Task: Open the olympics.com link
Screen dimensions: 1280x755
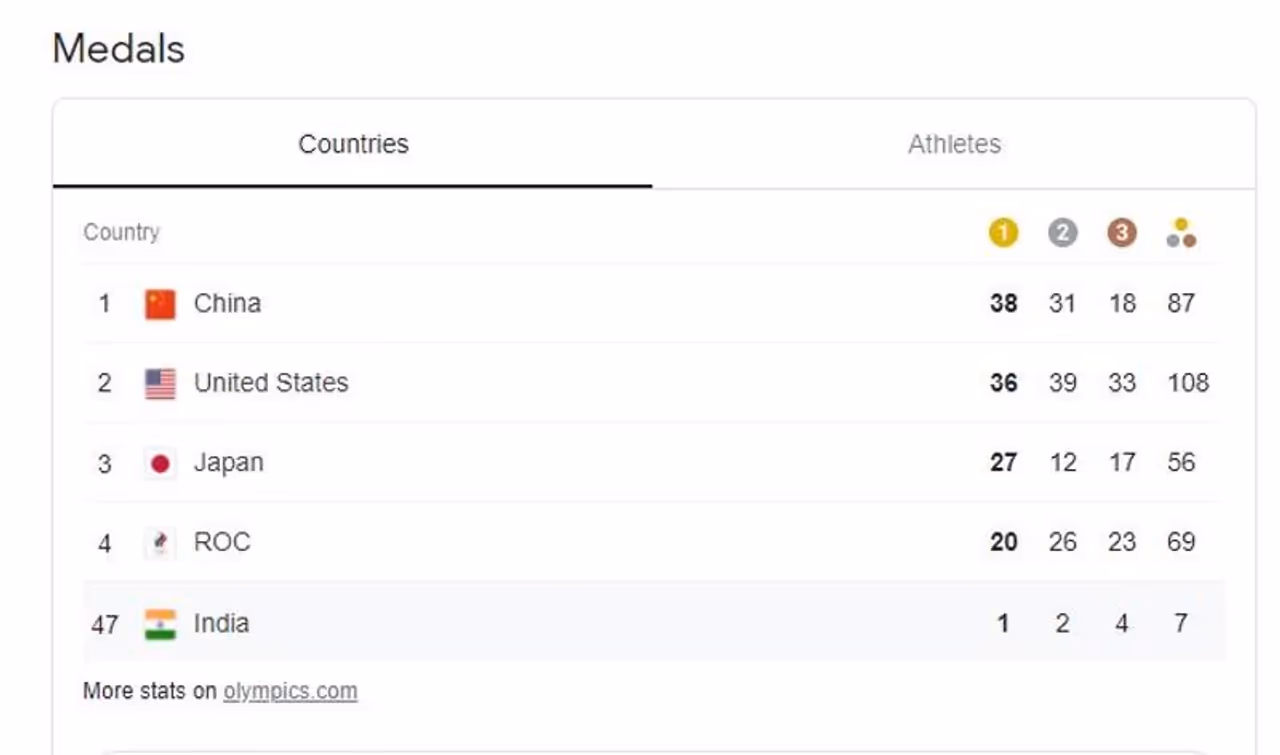Action: [x=290, y=691]
